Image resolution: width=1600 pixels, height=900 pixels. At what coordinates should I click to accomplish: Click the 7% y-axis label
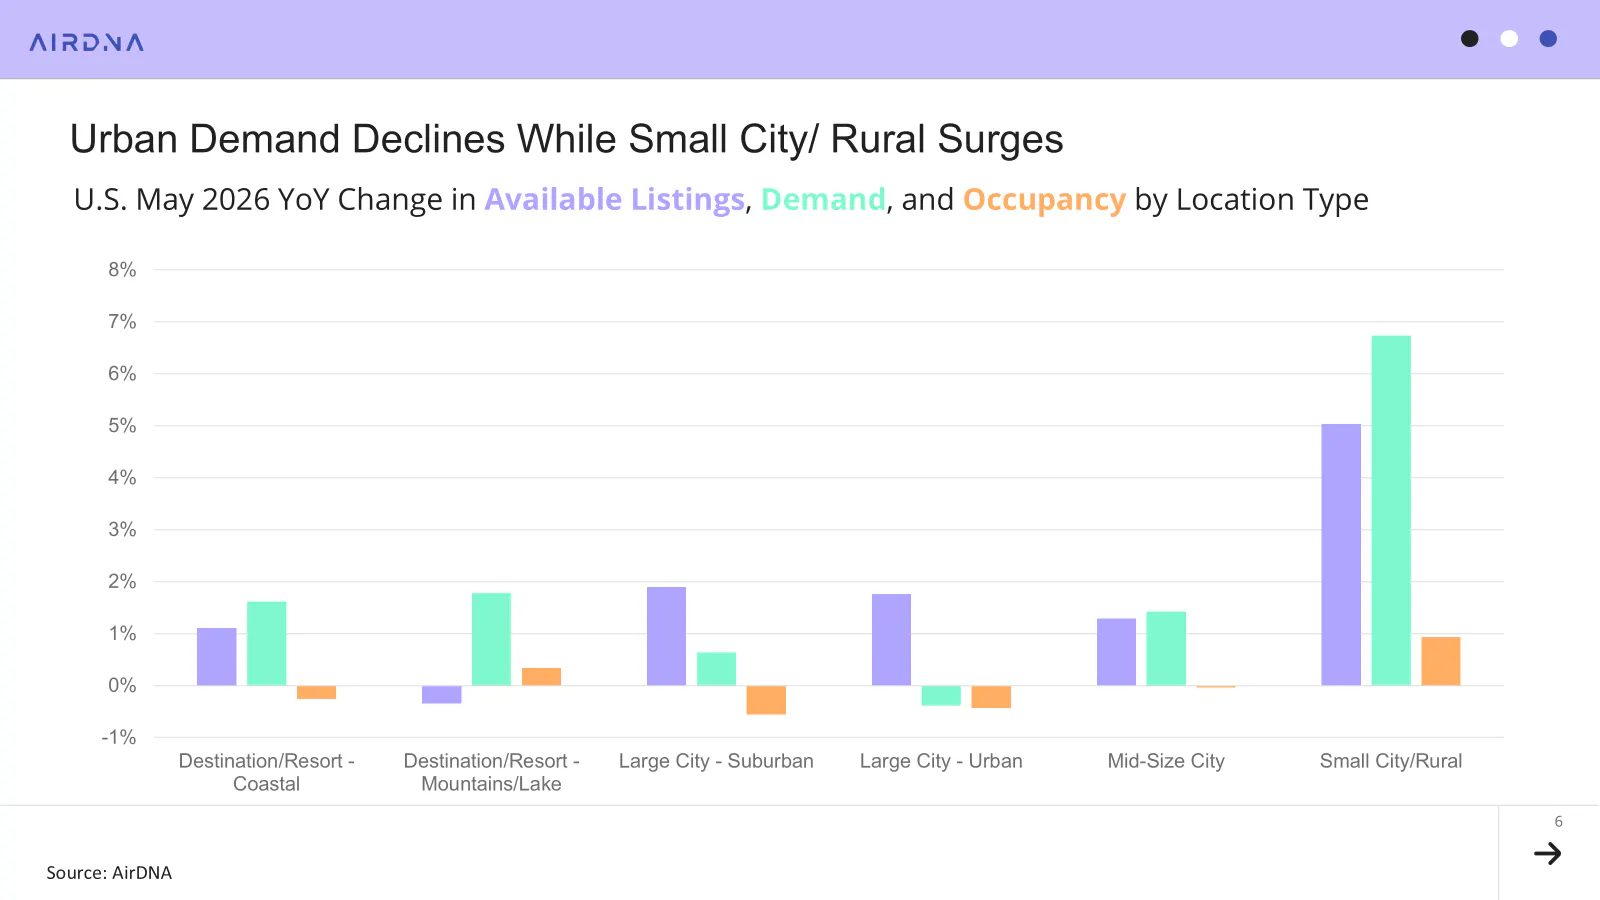coord(122,322)
